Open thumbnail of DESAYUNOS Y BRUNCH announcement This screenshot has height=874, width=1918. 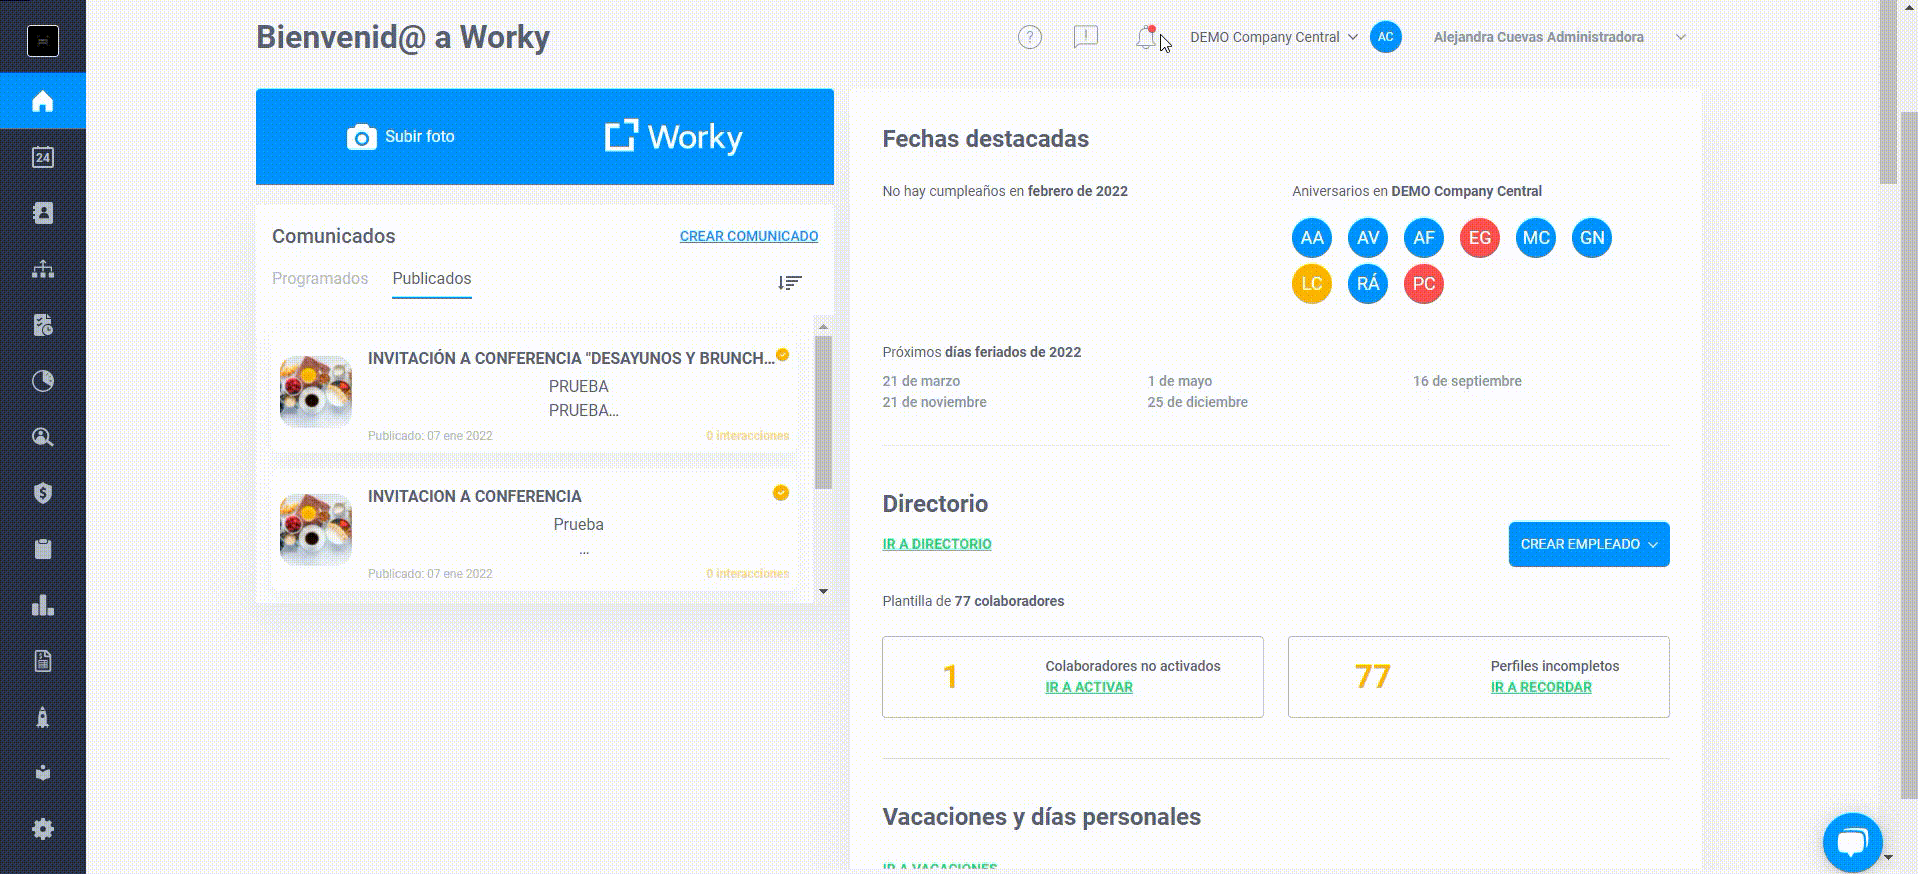point(316,392)
